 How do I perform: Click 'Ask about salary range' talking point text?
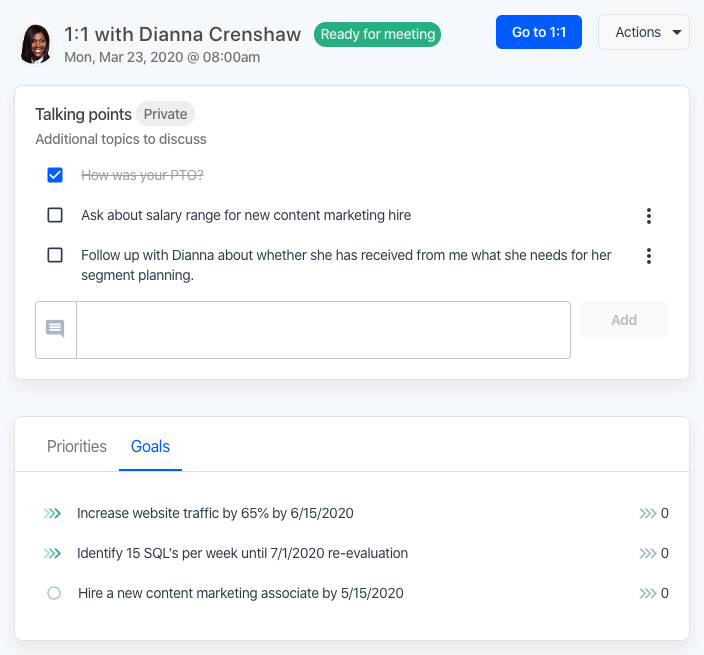[246, 215]
